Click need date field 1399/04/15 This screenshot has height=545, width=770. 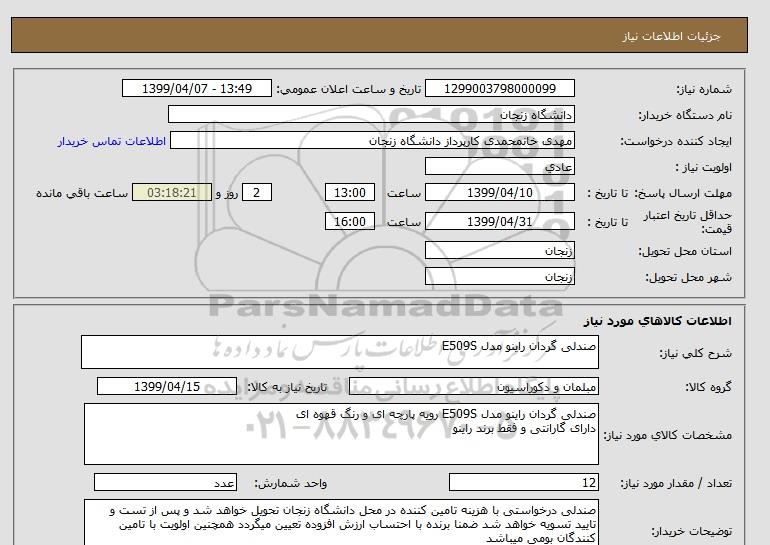(x=167, y=387)
